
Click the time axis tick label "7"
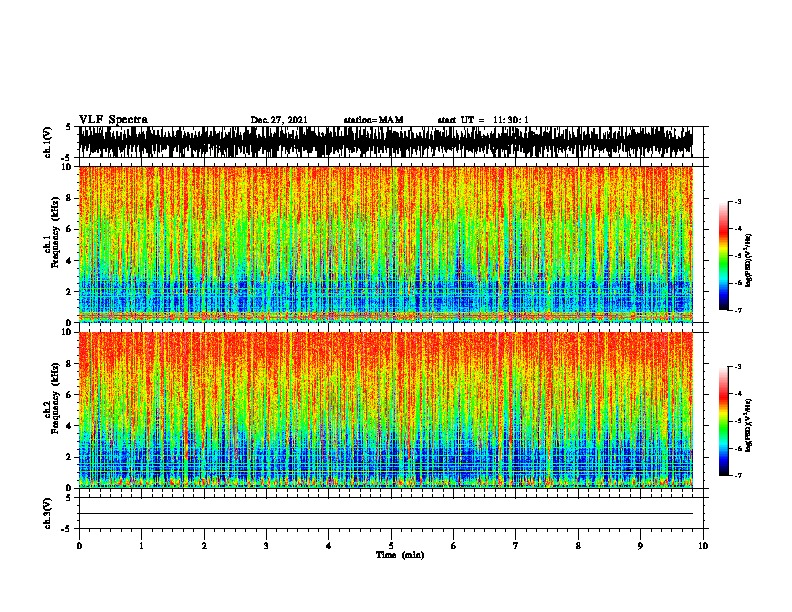pos(516,546)
